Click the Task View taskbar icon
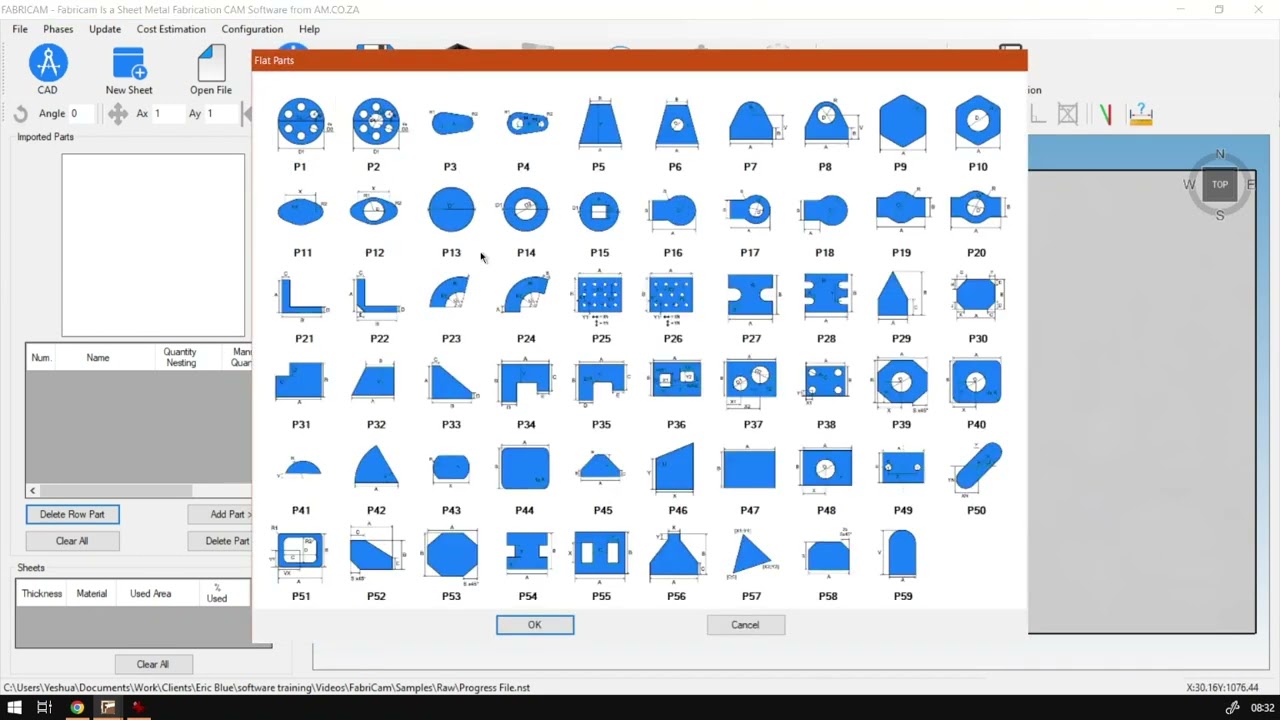Image resolution: width=1280 pixels, height=720 pixels. [x=45, y=708]
